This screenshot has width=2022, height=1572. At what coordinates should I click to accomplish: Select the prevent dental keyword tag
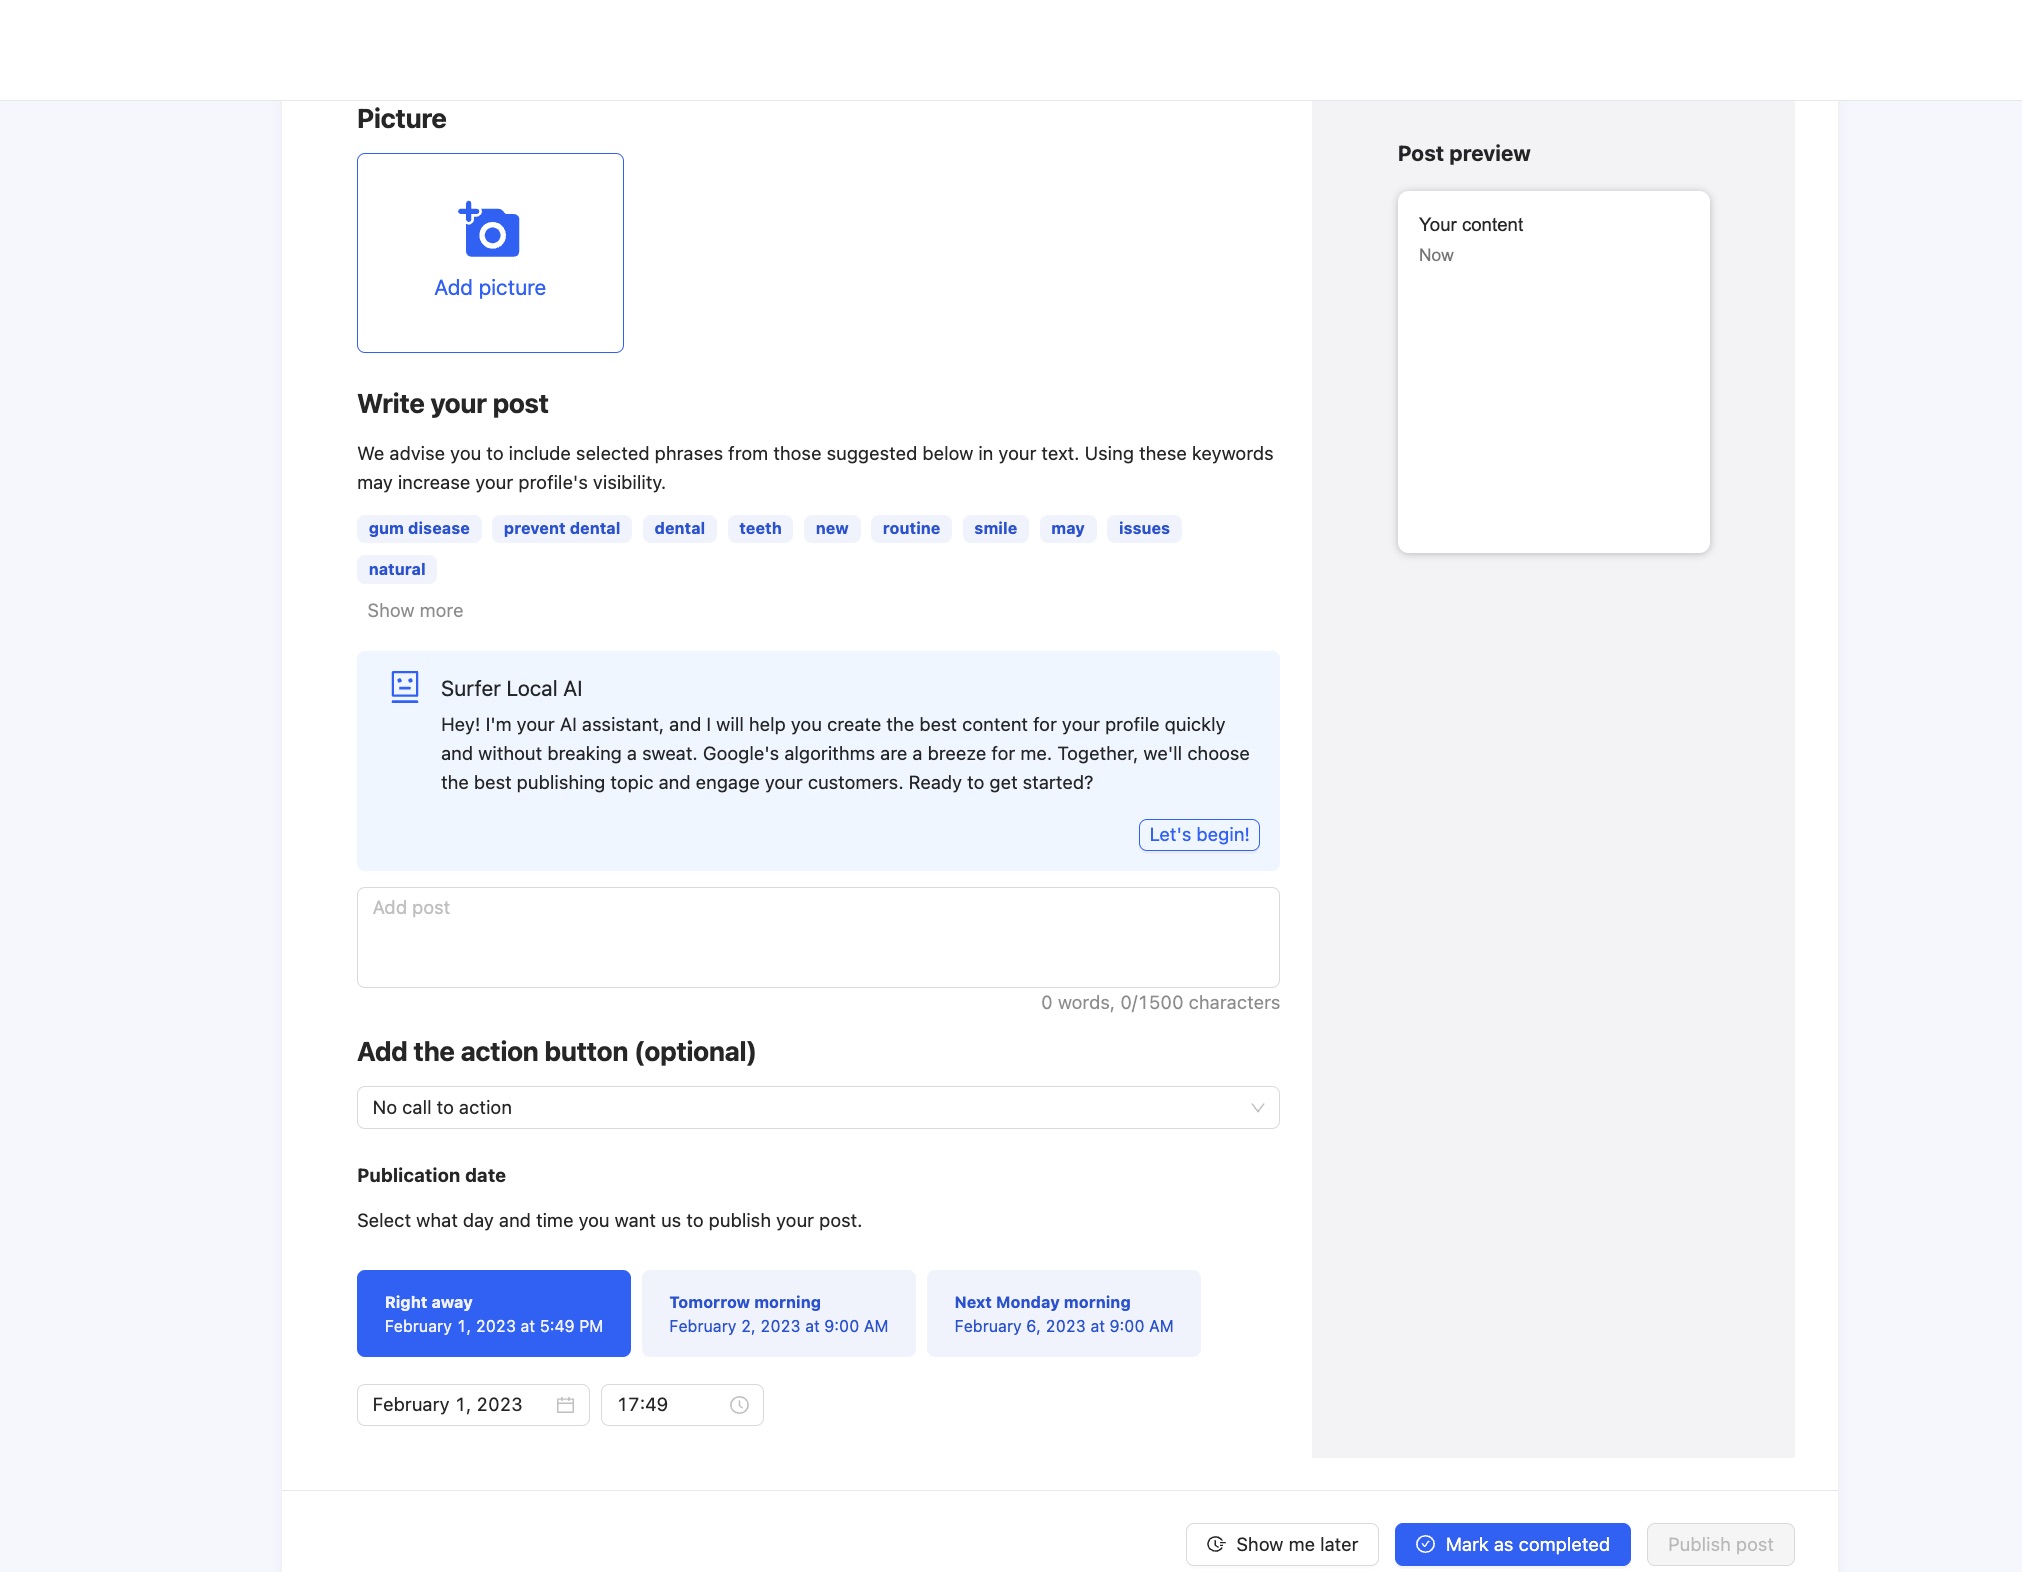click(x=561, y=528)
